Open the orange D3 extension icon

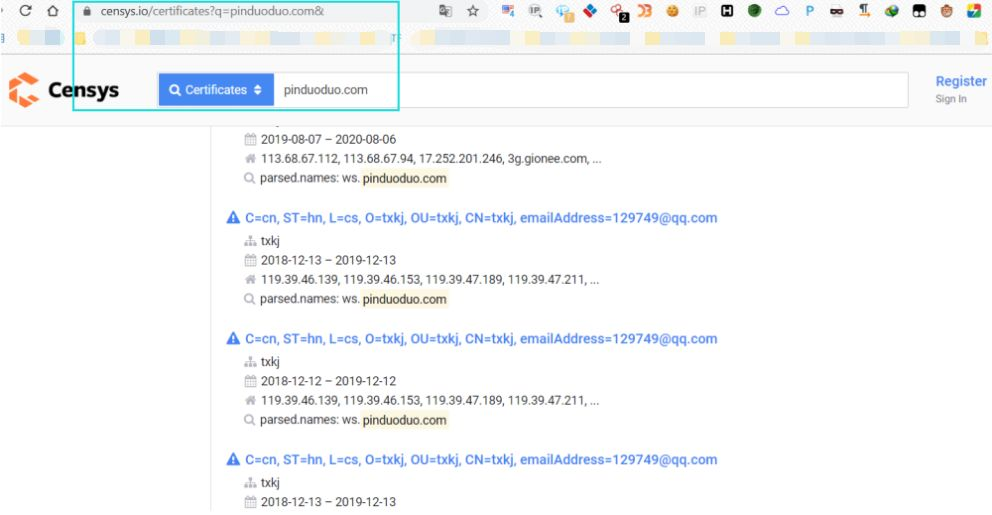click(x=645, y=11)
